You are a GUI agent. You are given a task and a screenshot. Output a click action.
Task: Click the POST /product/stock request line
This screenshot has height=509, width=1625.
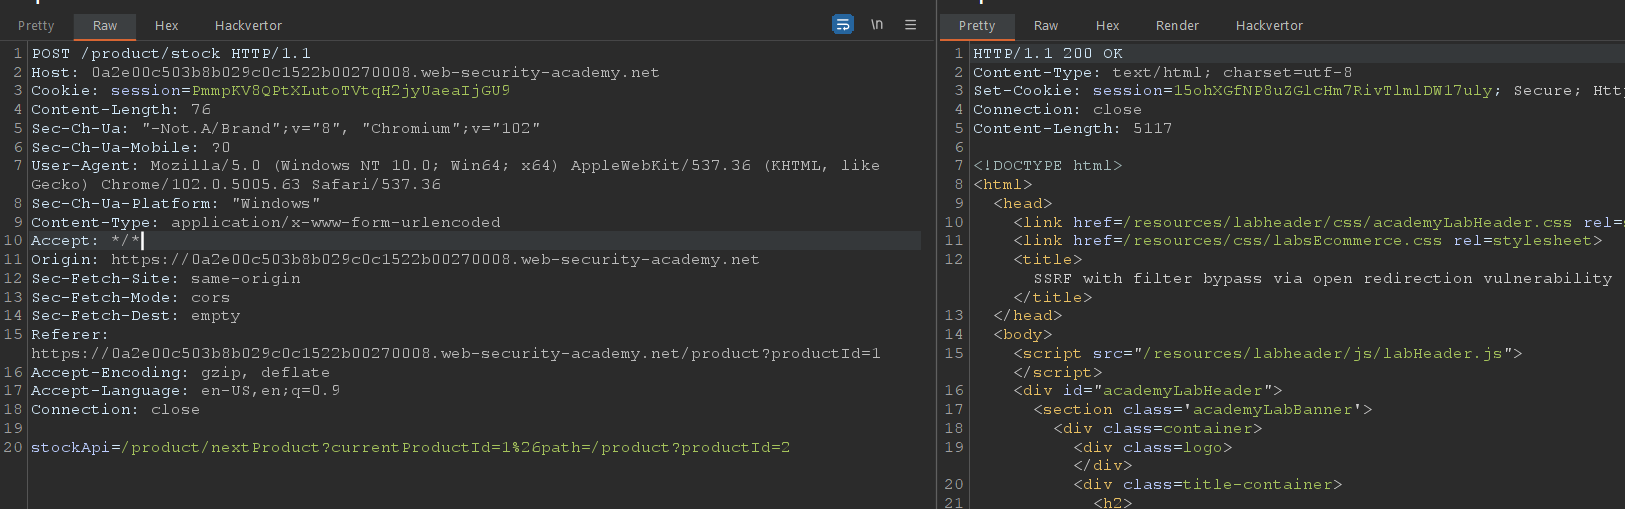(170, 54)
